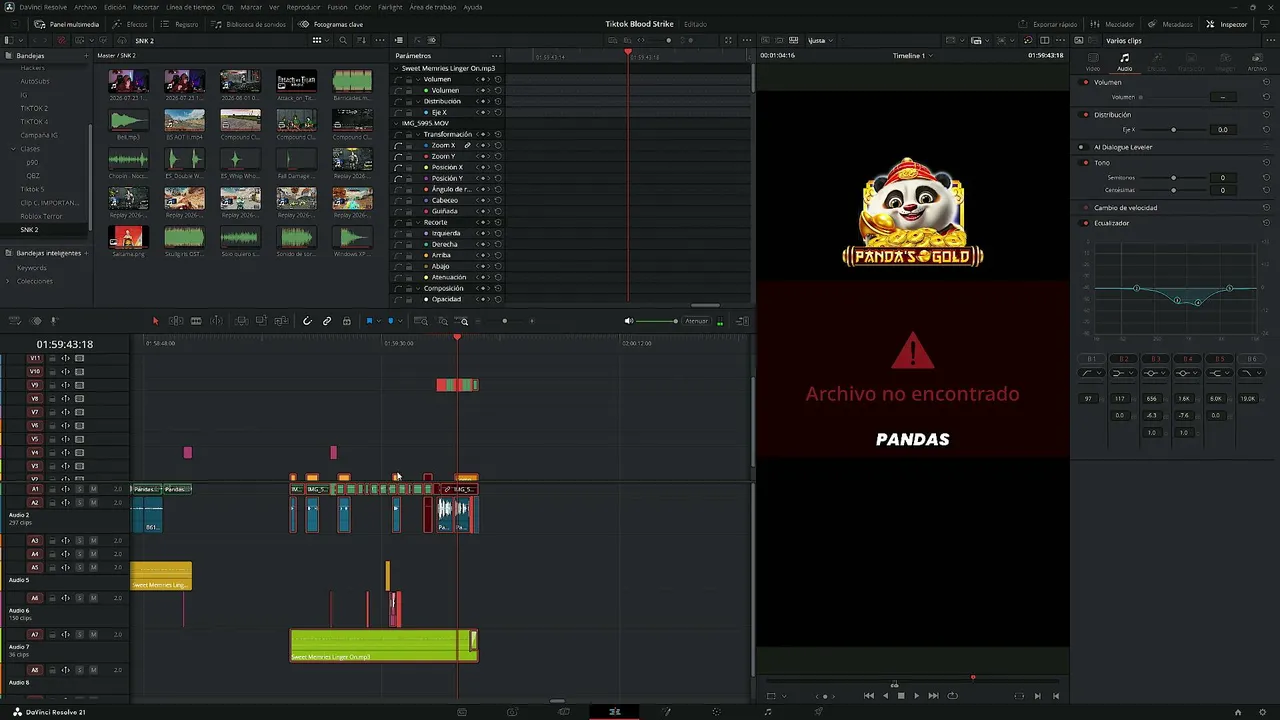
Task: Open the flag color dropdown arrow
Action: pos(378,321)
